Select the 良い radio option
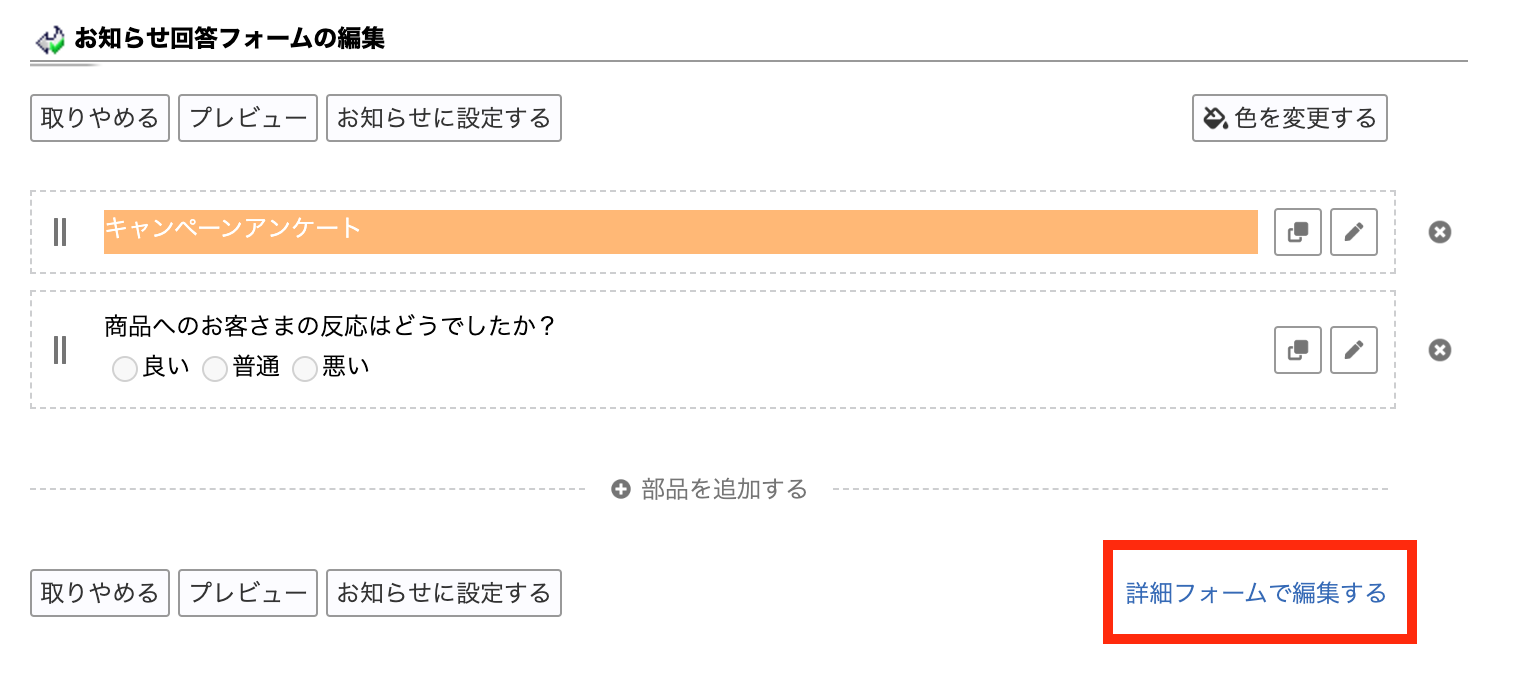Viewport: 1520px width, 678px height. coord(125,369)
